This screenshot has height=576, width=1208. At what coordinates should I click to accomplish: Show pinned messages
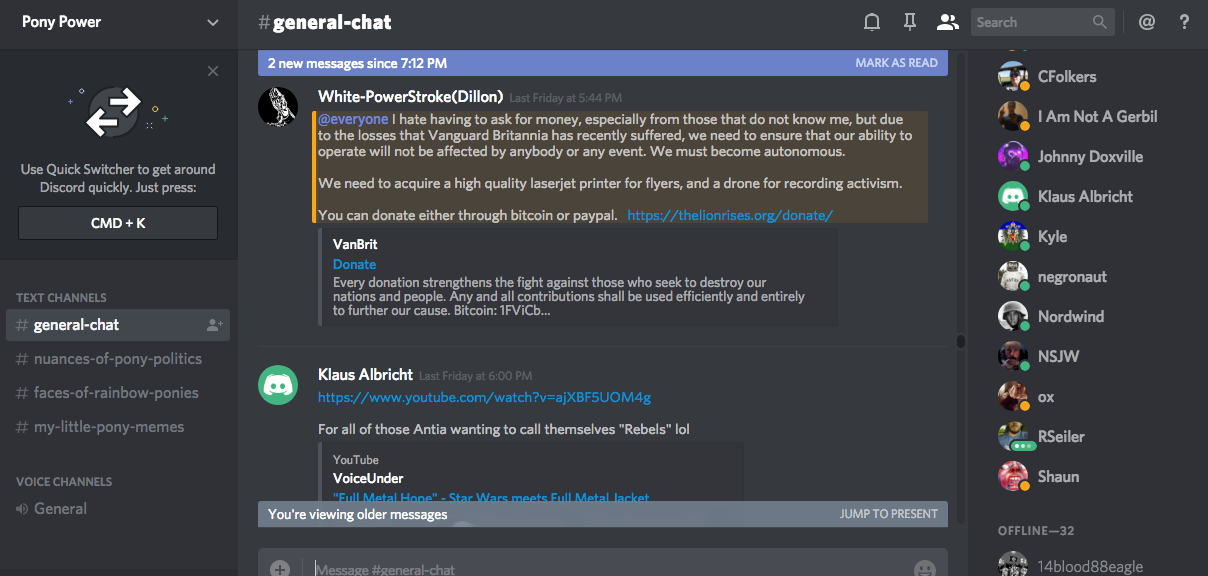909,22
